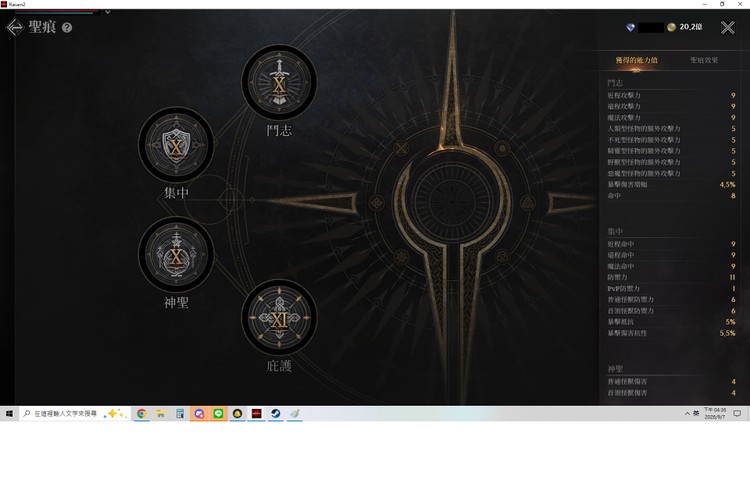
Task: Open the Windows Start menu
Action: coord(9,414)
